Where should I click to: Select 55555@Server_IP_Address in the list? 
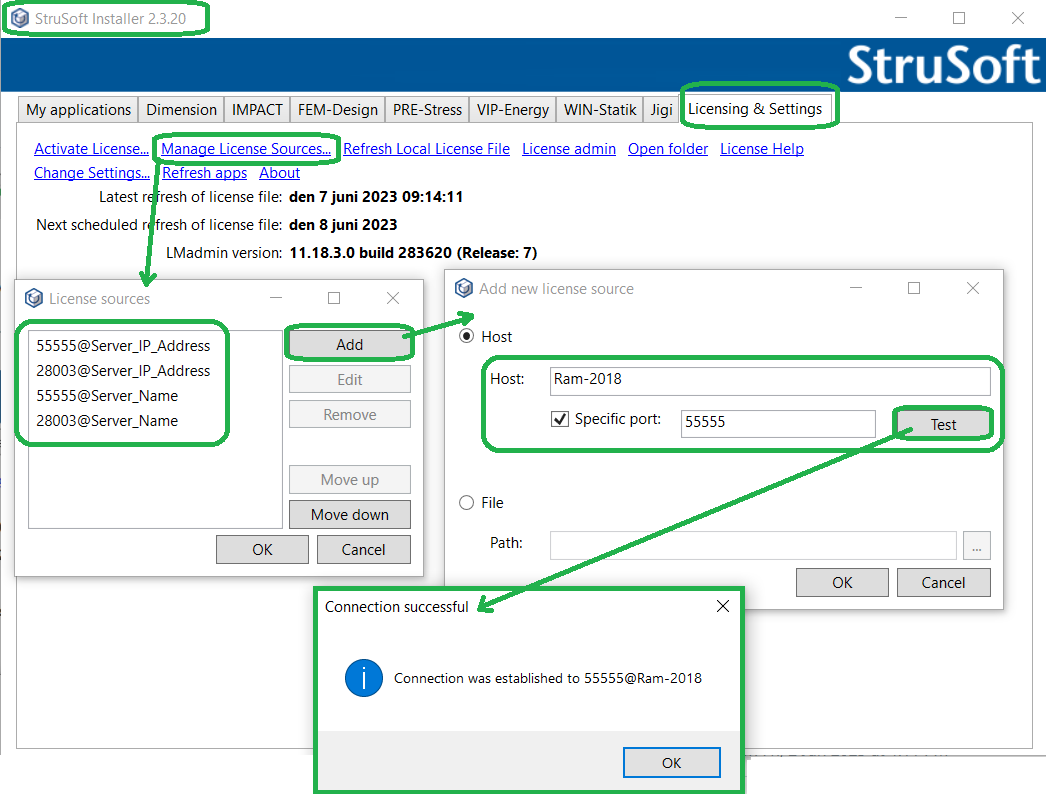click(x=123, y=345)
